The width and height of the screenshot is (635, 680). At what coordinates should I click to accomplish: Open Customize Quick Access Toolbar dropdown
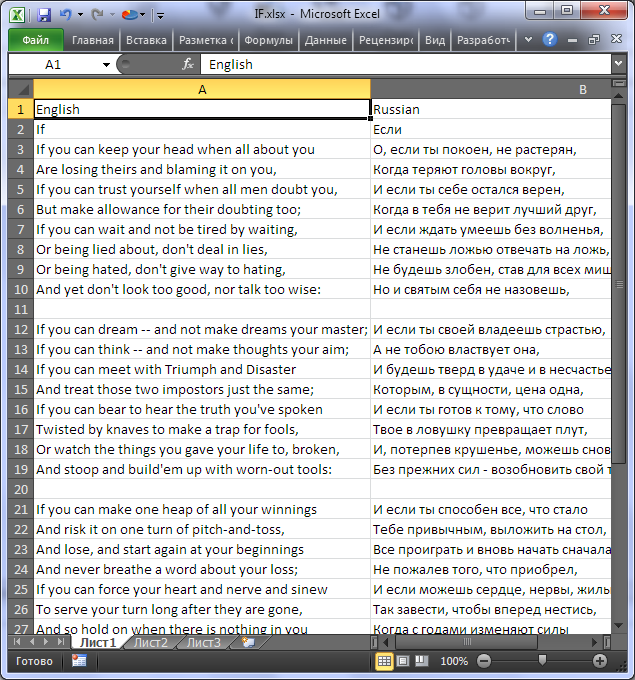(161, 15)
